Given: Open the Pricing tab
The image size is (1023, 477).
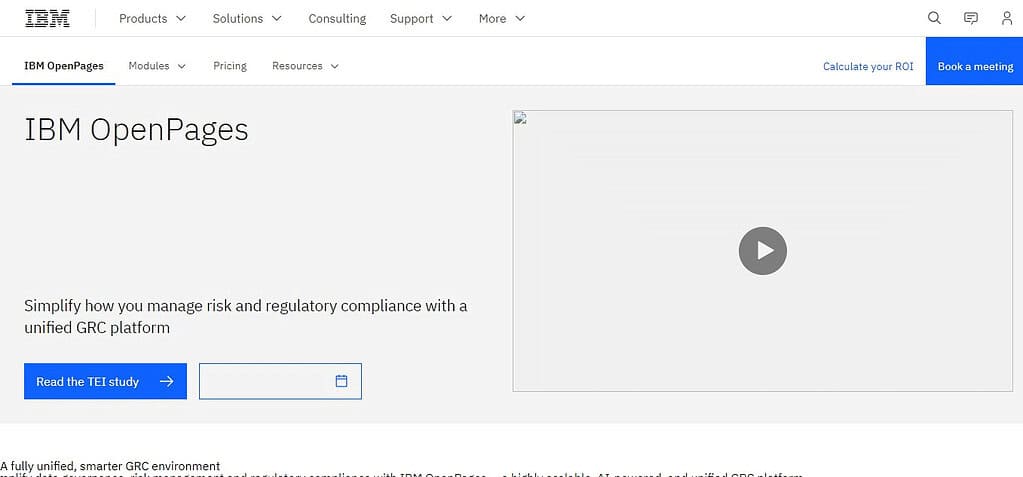Looking at the screenshot, I should point(230,66).
